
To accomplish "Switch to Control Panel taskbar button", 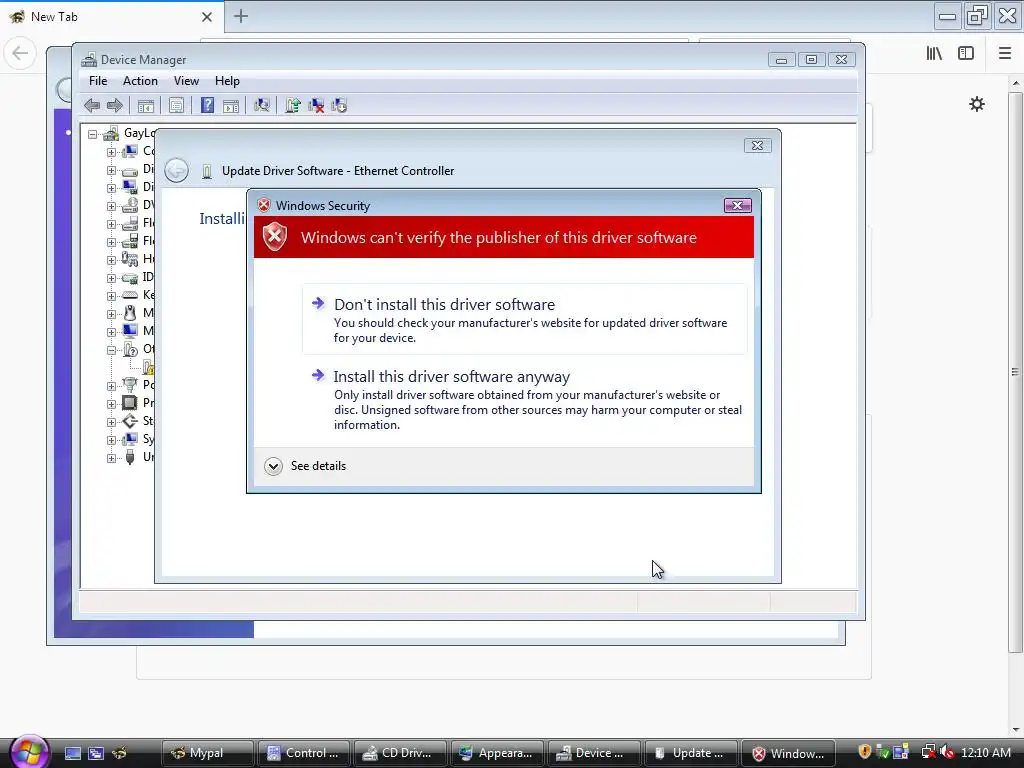I will pos(304,753).
